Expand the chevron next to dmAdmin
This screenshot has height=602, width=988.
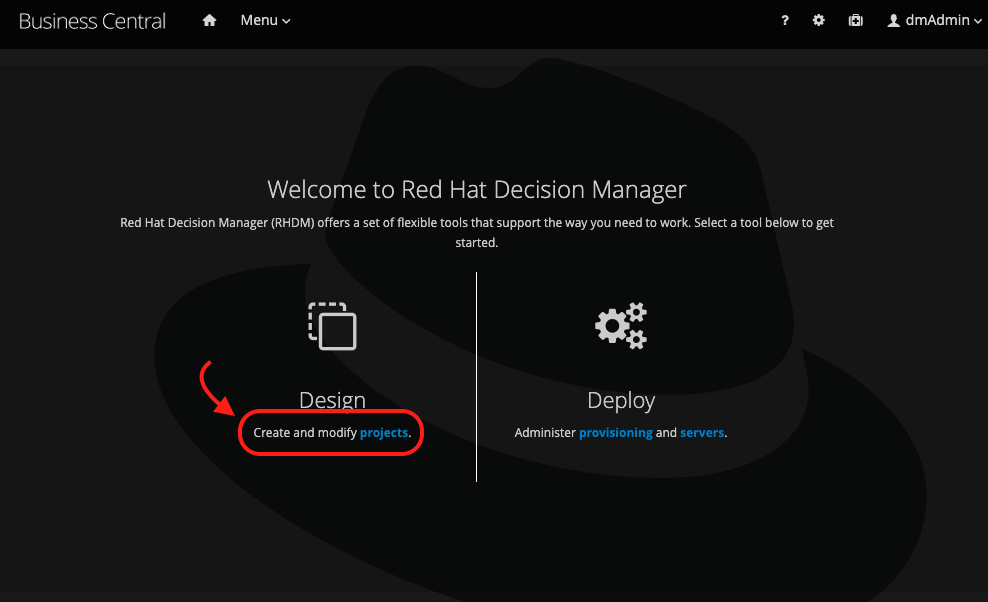pos(977,22)
